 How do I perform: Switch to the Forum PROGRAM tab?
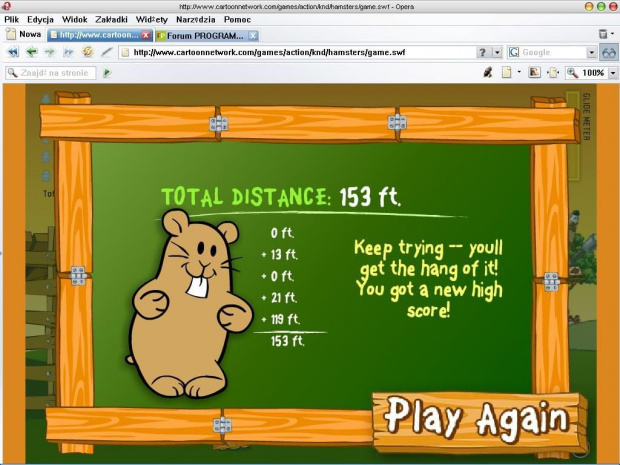(x=206, y=35)
